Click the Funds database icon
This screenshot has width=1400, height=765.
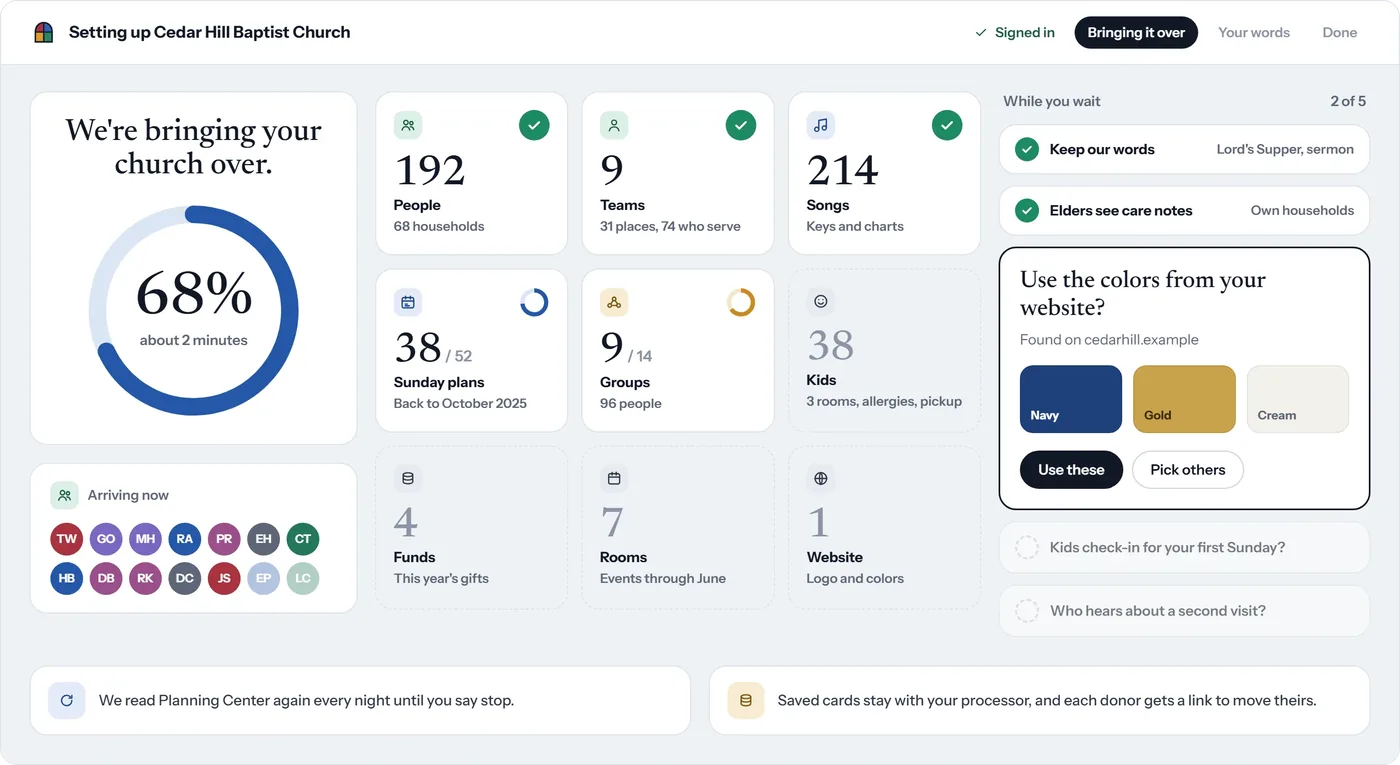coord(408,479)
